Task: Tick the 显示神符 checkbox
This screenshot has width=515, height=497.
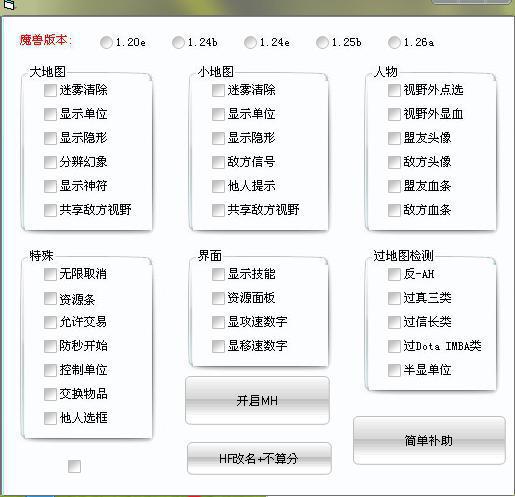Action: pyautogui.click(x=50, y=186)
